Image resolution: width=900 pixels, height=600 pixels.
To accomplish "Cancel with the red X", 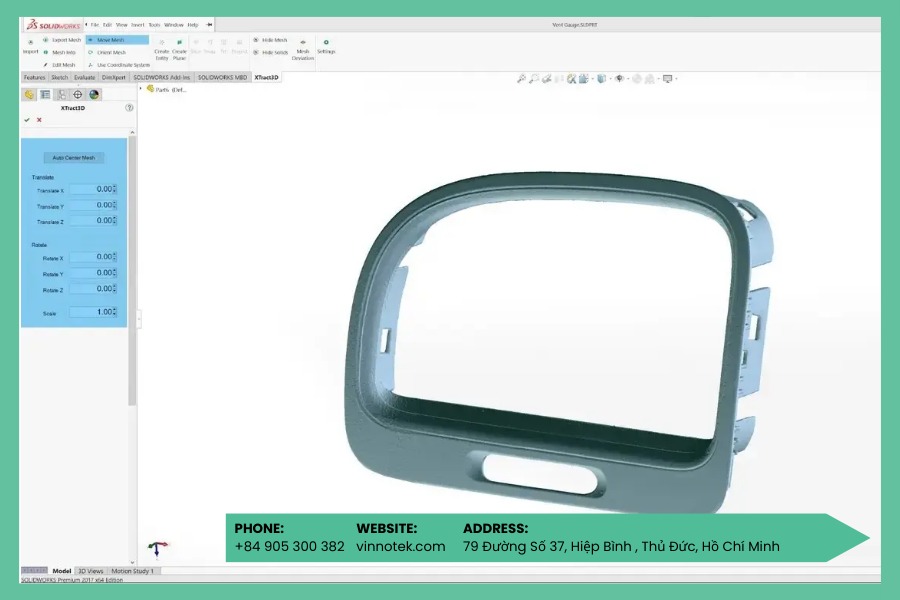I will [x=39, y=120].
